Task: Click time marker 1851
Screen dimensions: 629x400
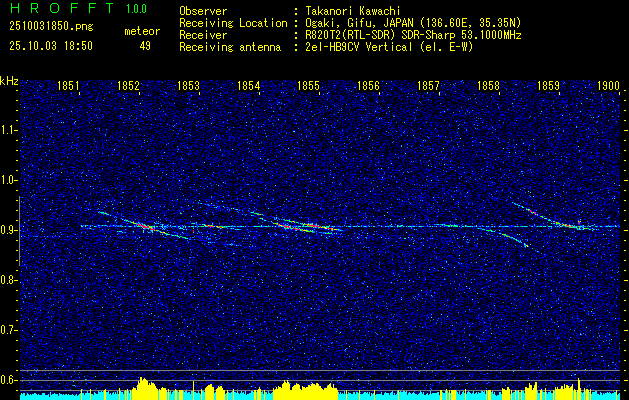Action: coord(68,86)
